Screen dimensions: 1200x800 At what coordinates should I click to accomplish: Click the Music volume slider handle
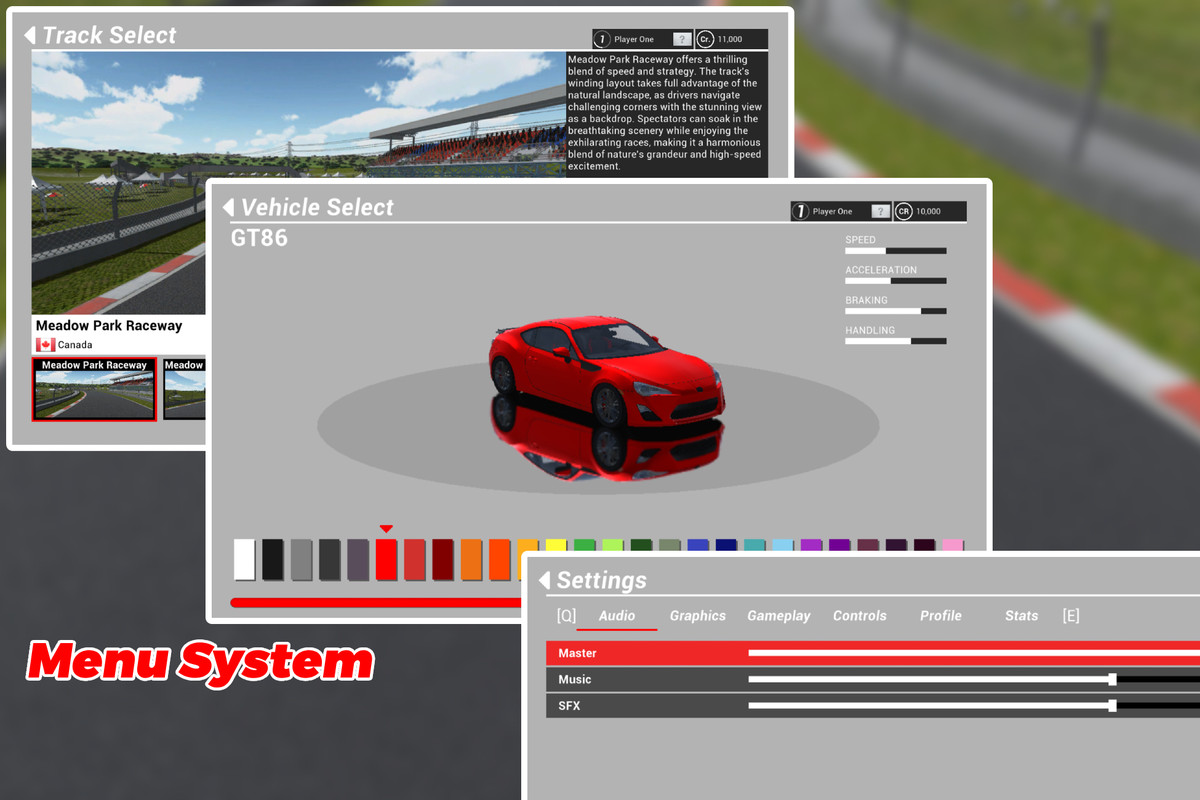(x=1112, y=679)
